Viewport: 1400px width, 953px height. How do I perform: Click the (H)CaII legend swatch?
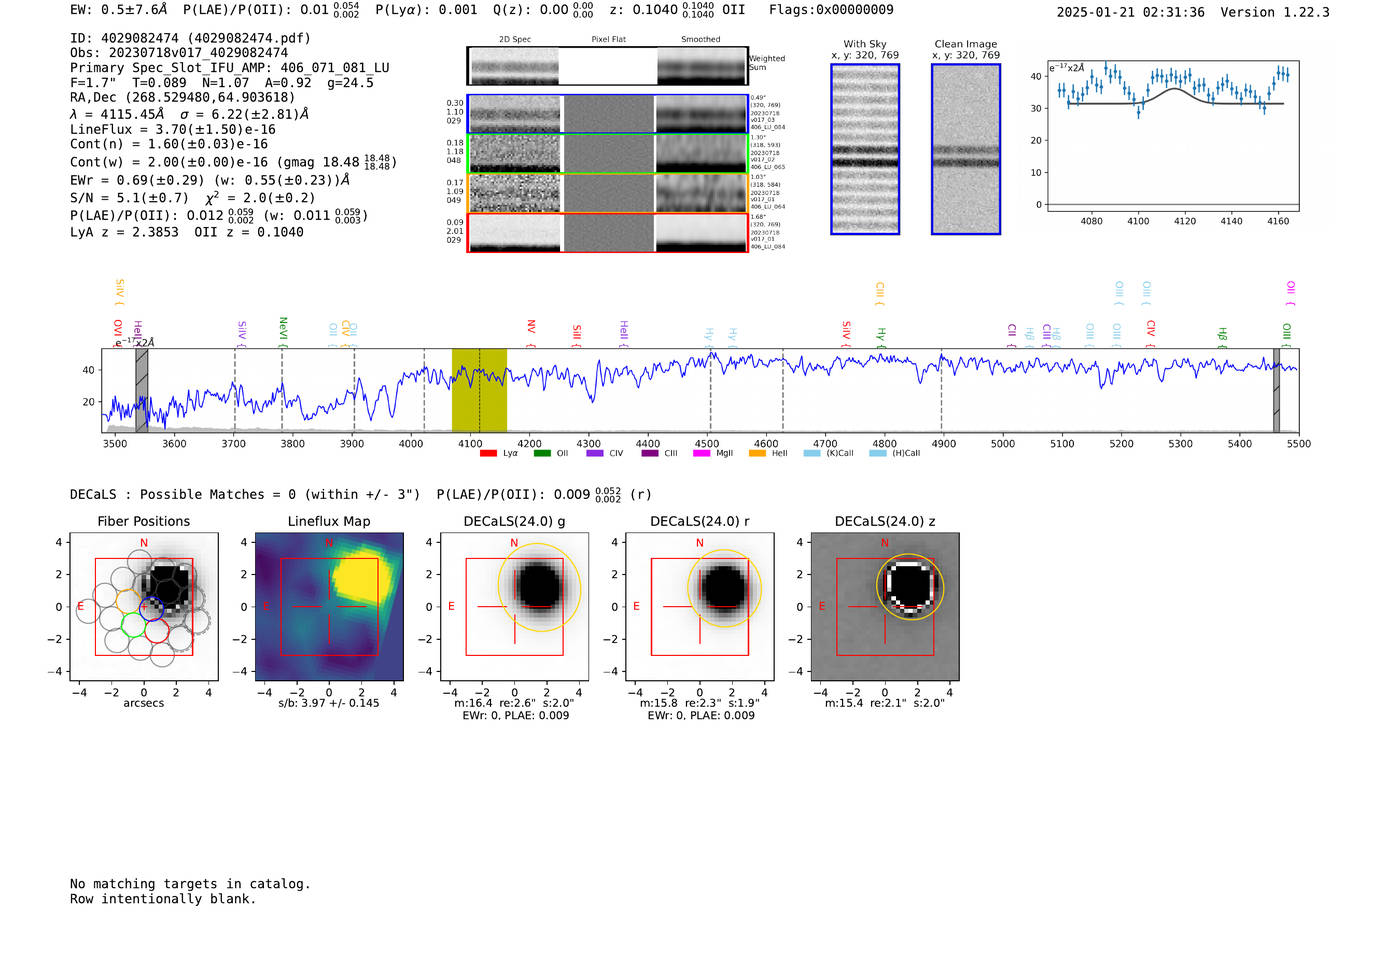point(878,453)
